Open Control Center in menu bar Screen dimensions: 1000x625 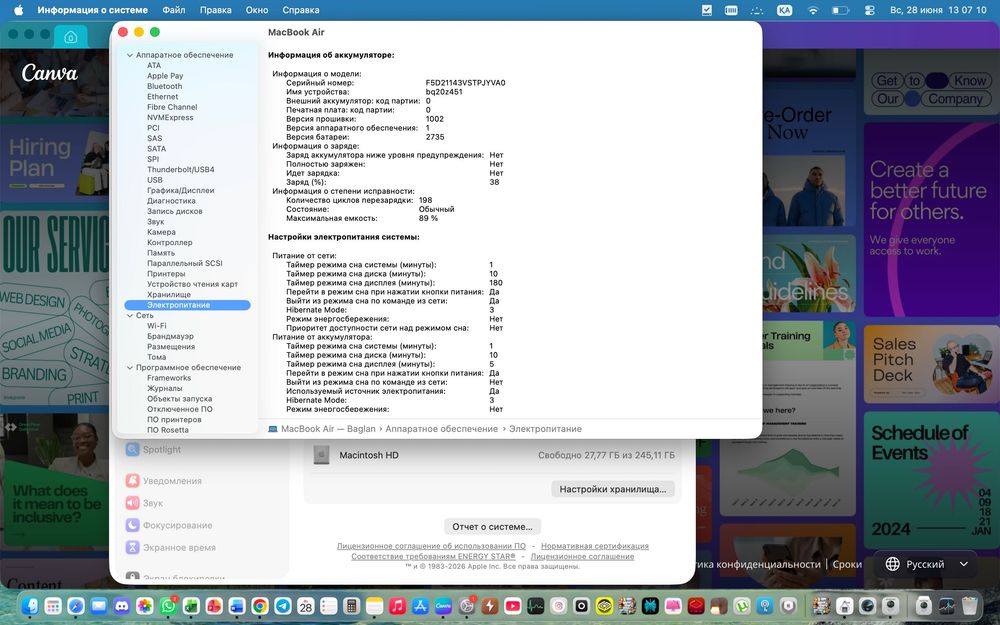(869, 10)
